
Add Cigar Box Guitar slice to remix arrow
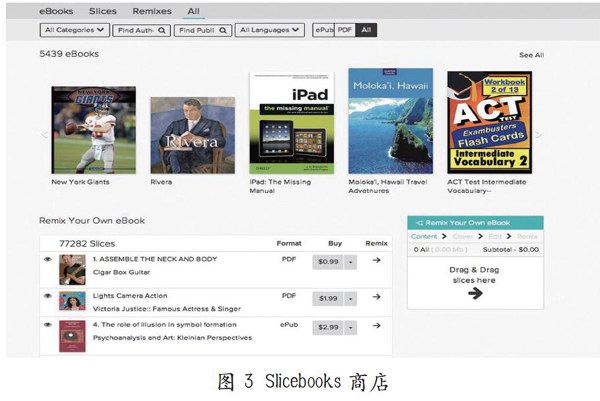(377, 260)
